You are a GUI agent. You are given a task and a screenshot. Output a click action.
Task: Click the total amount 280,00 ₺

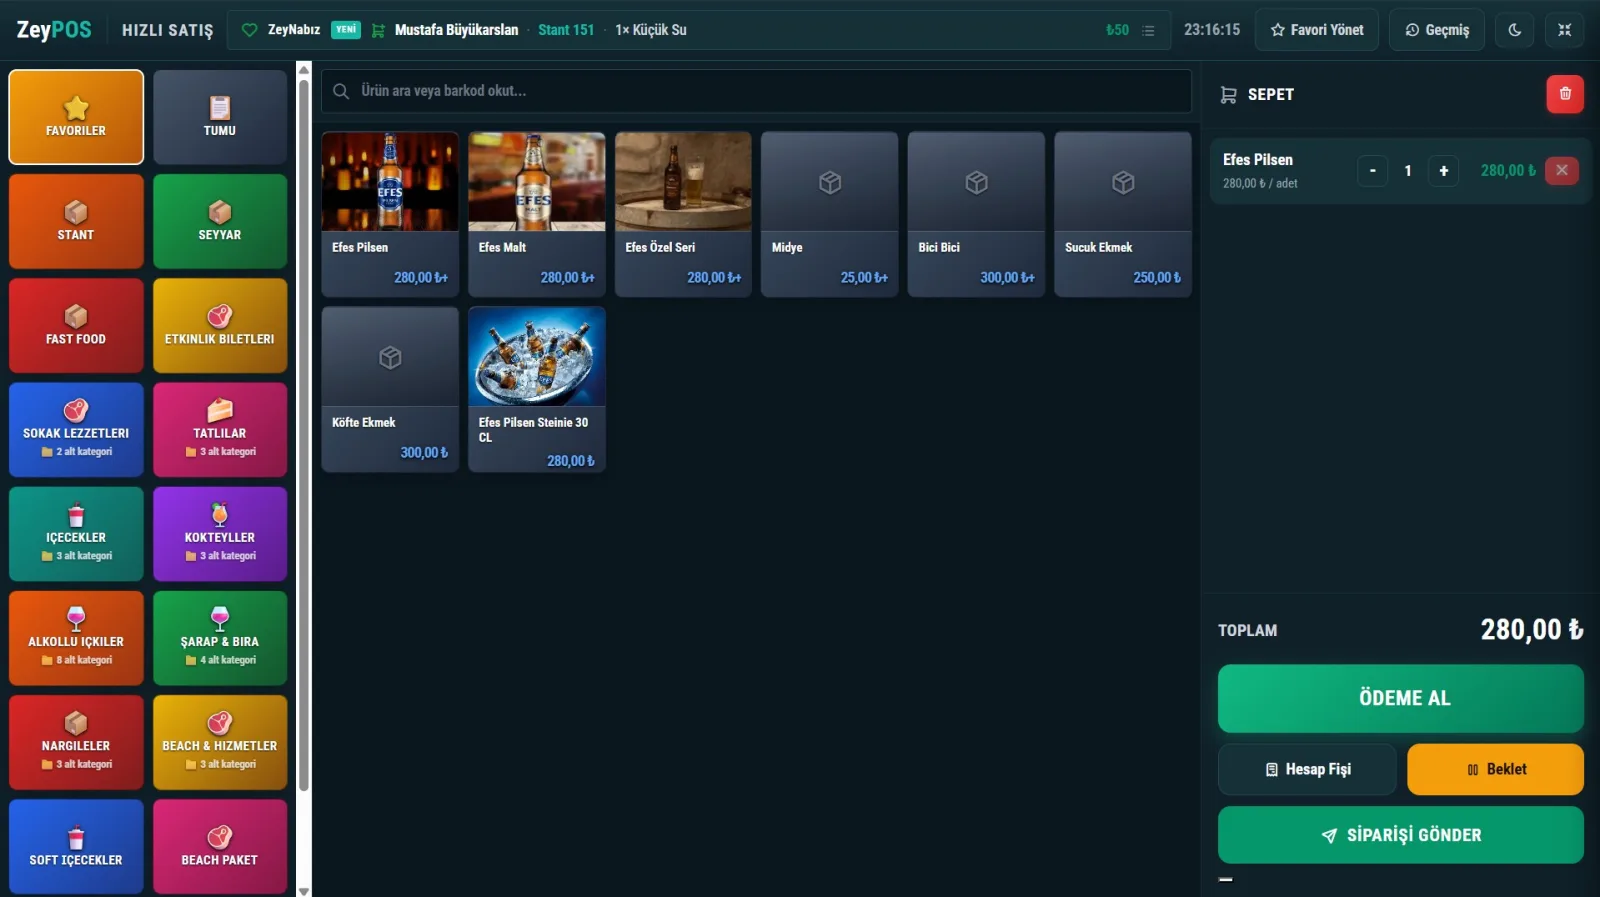1532,630
